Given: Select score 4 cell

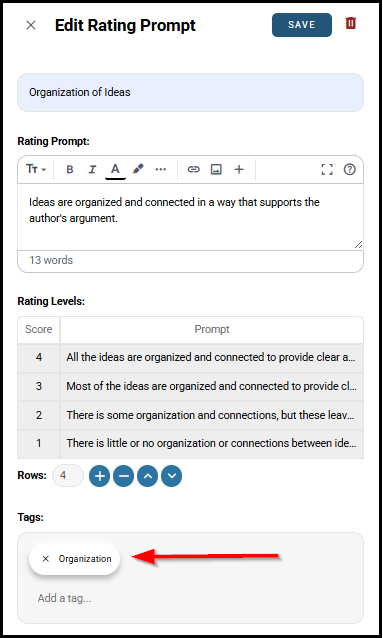Looking at the screenshot, I should [x=39, y=358].
